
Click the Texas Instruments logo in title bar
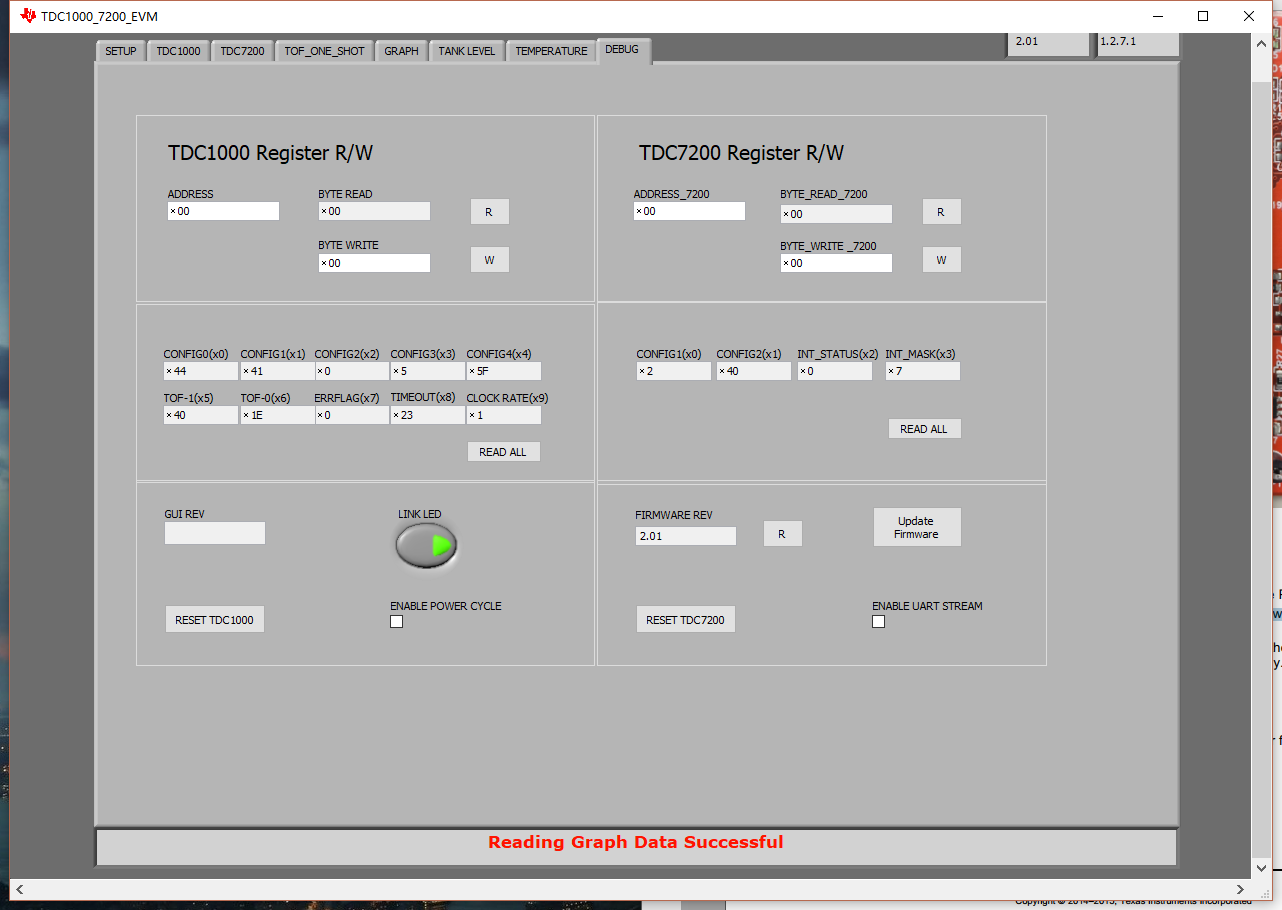click(27, 16)
